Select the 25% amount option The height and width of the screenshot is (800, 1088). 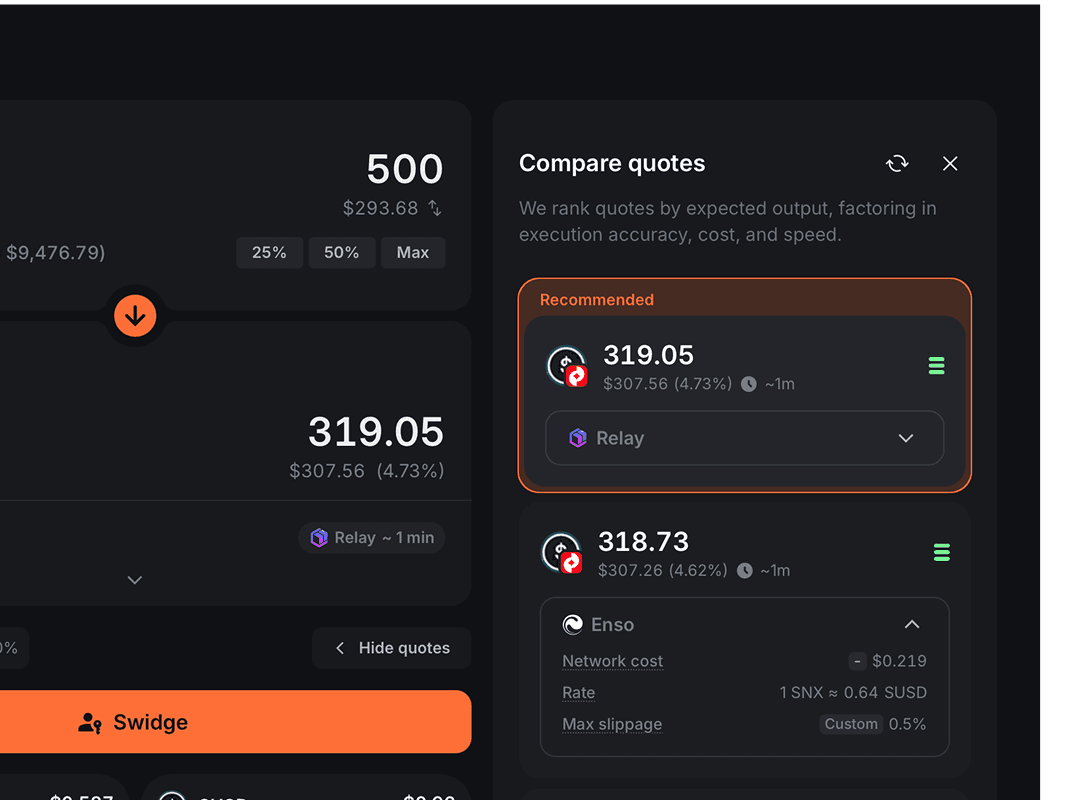tap(269, 252)
